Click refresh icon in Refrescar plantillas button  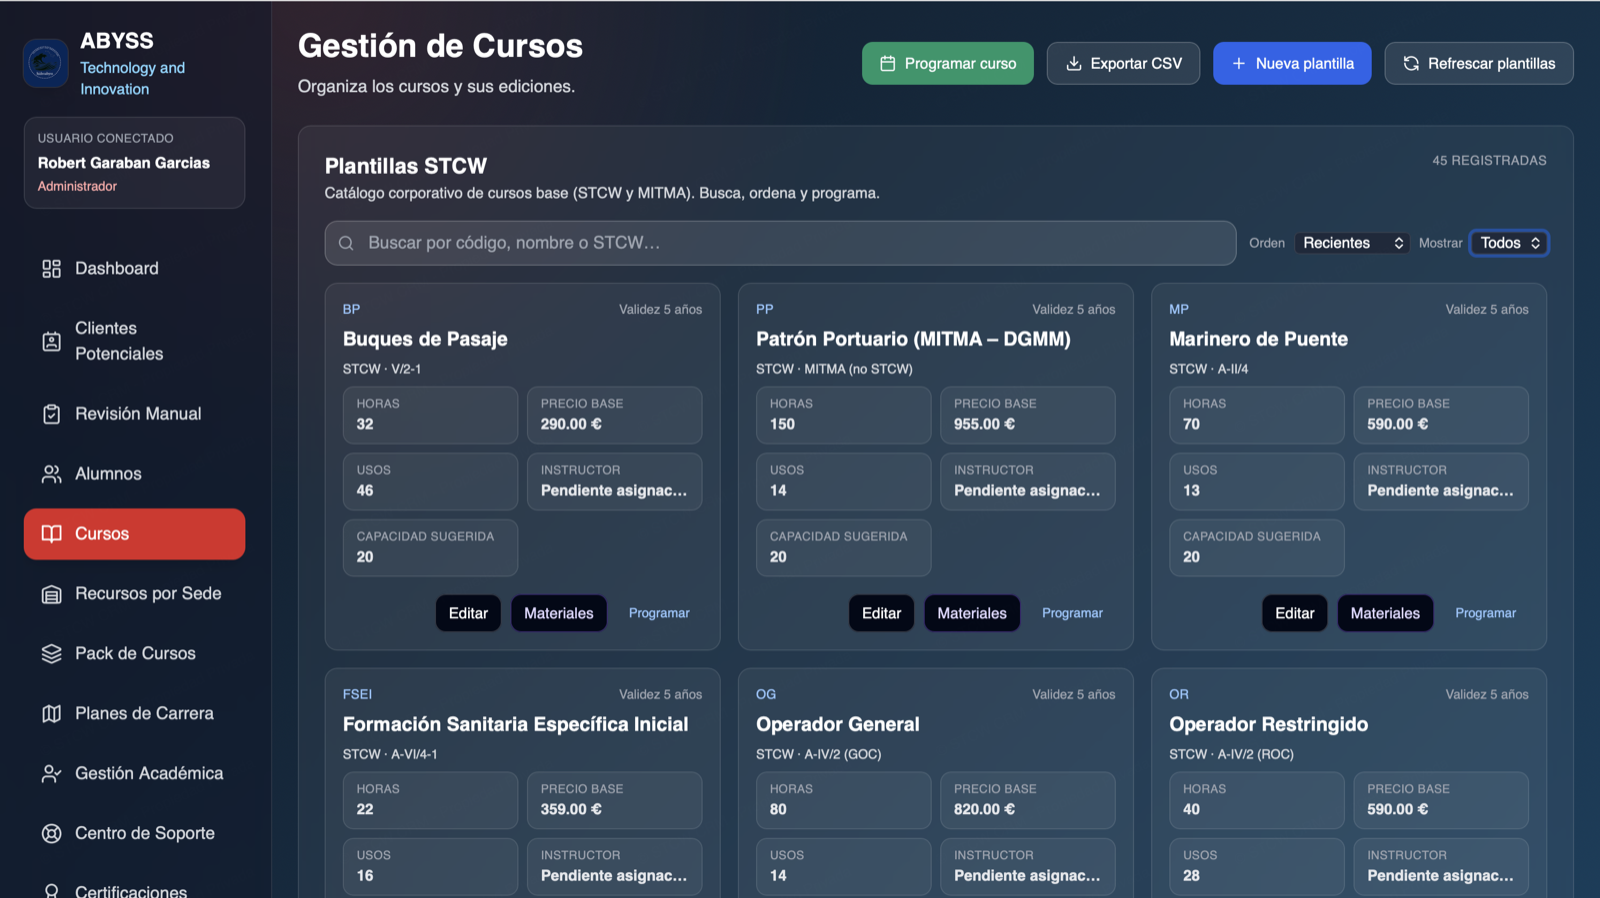coord(1411,64)
